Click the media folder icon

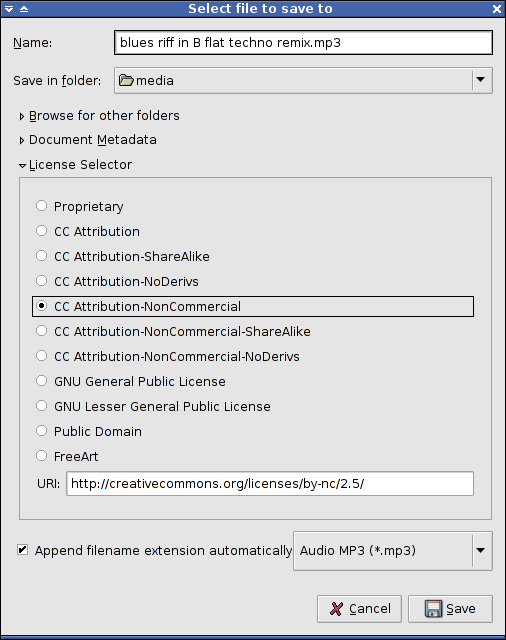(x=126, y=80)
